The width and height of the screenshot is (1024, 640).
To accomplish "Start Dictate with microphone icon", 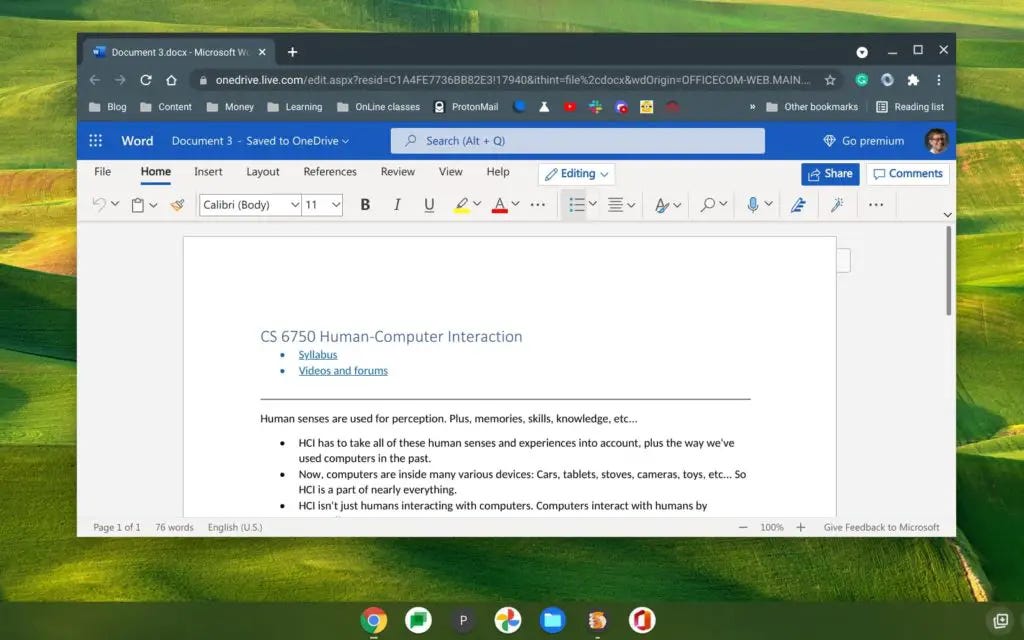I will [753, 204].
